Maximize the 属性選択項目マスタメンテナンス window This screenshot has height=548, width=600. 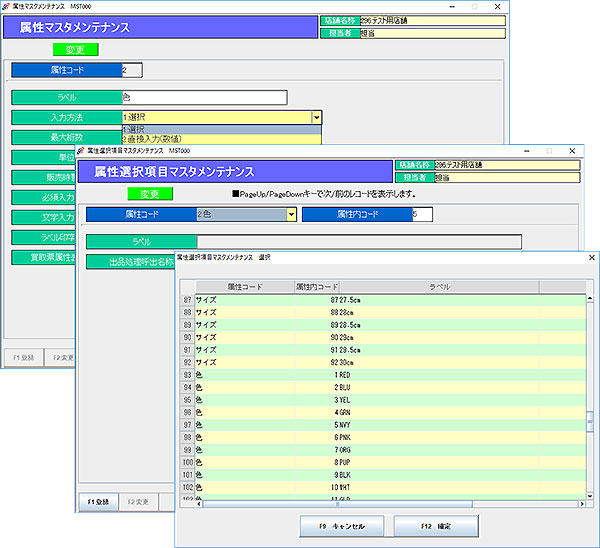point(548,150)
